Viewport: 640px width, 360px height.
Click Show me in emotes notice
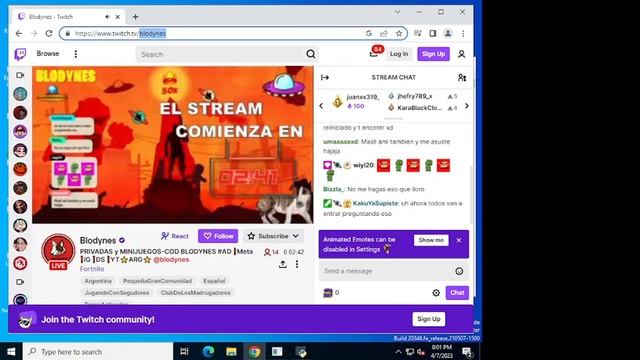[431, 240]
